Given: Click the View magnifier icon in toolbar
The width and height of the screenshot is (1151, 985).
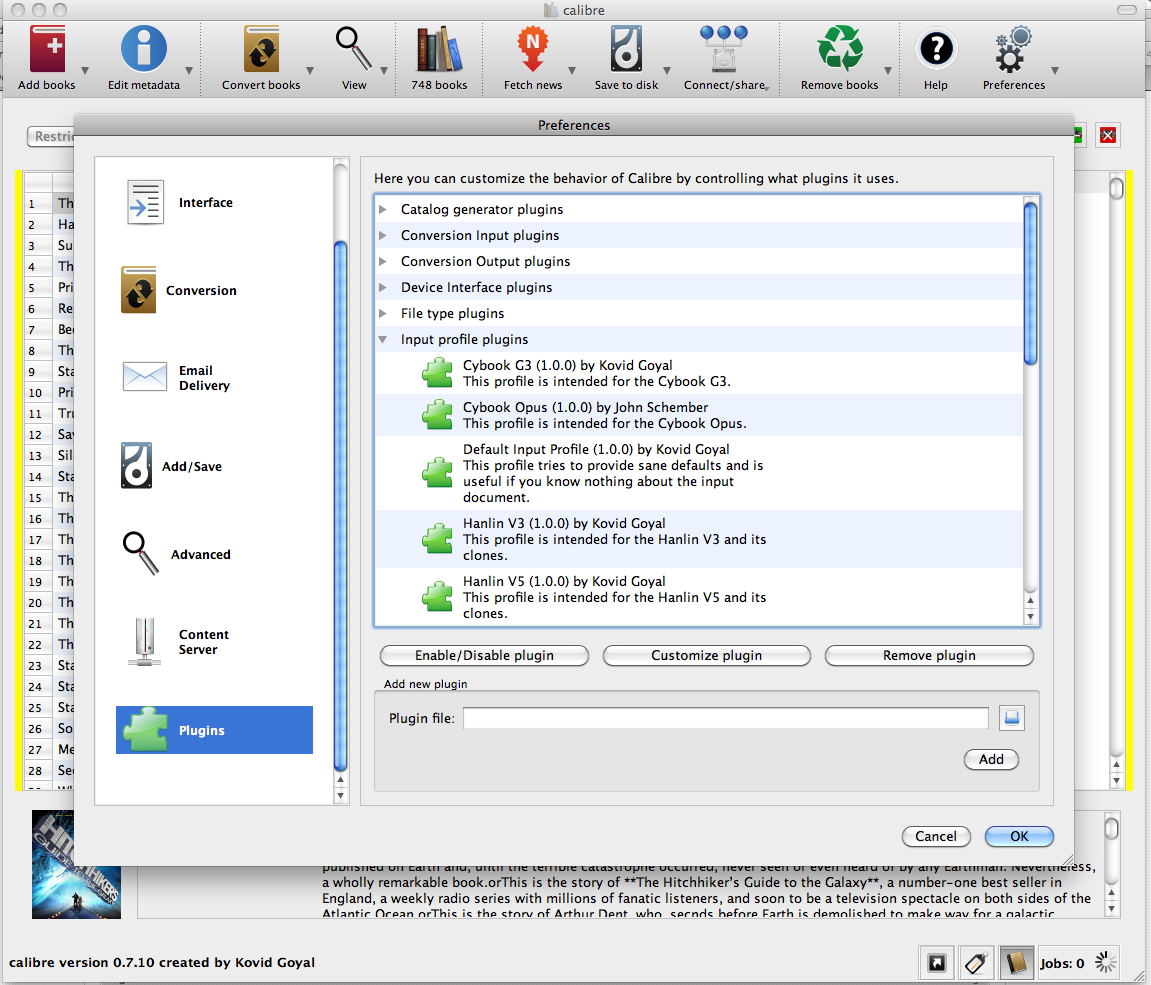Looking at the screenshot, I should coord(354,48).
